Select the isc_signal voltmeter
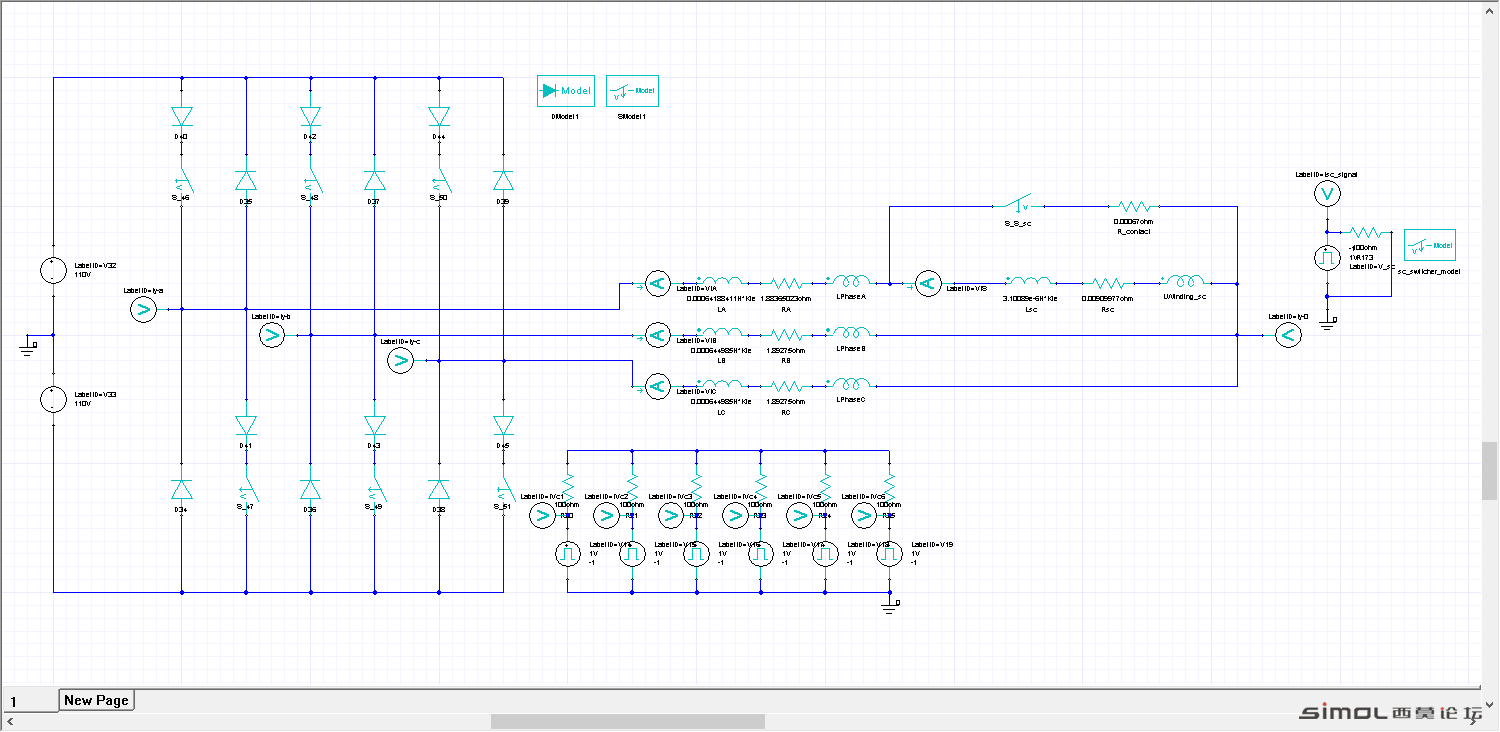 1327,194
